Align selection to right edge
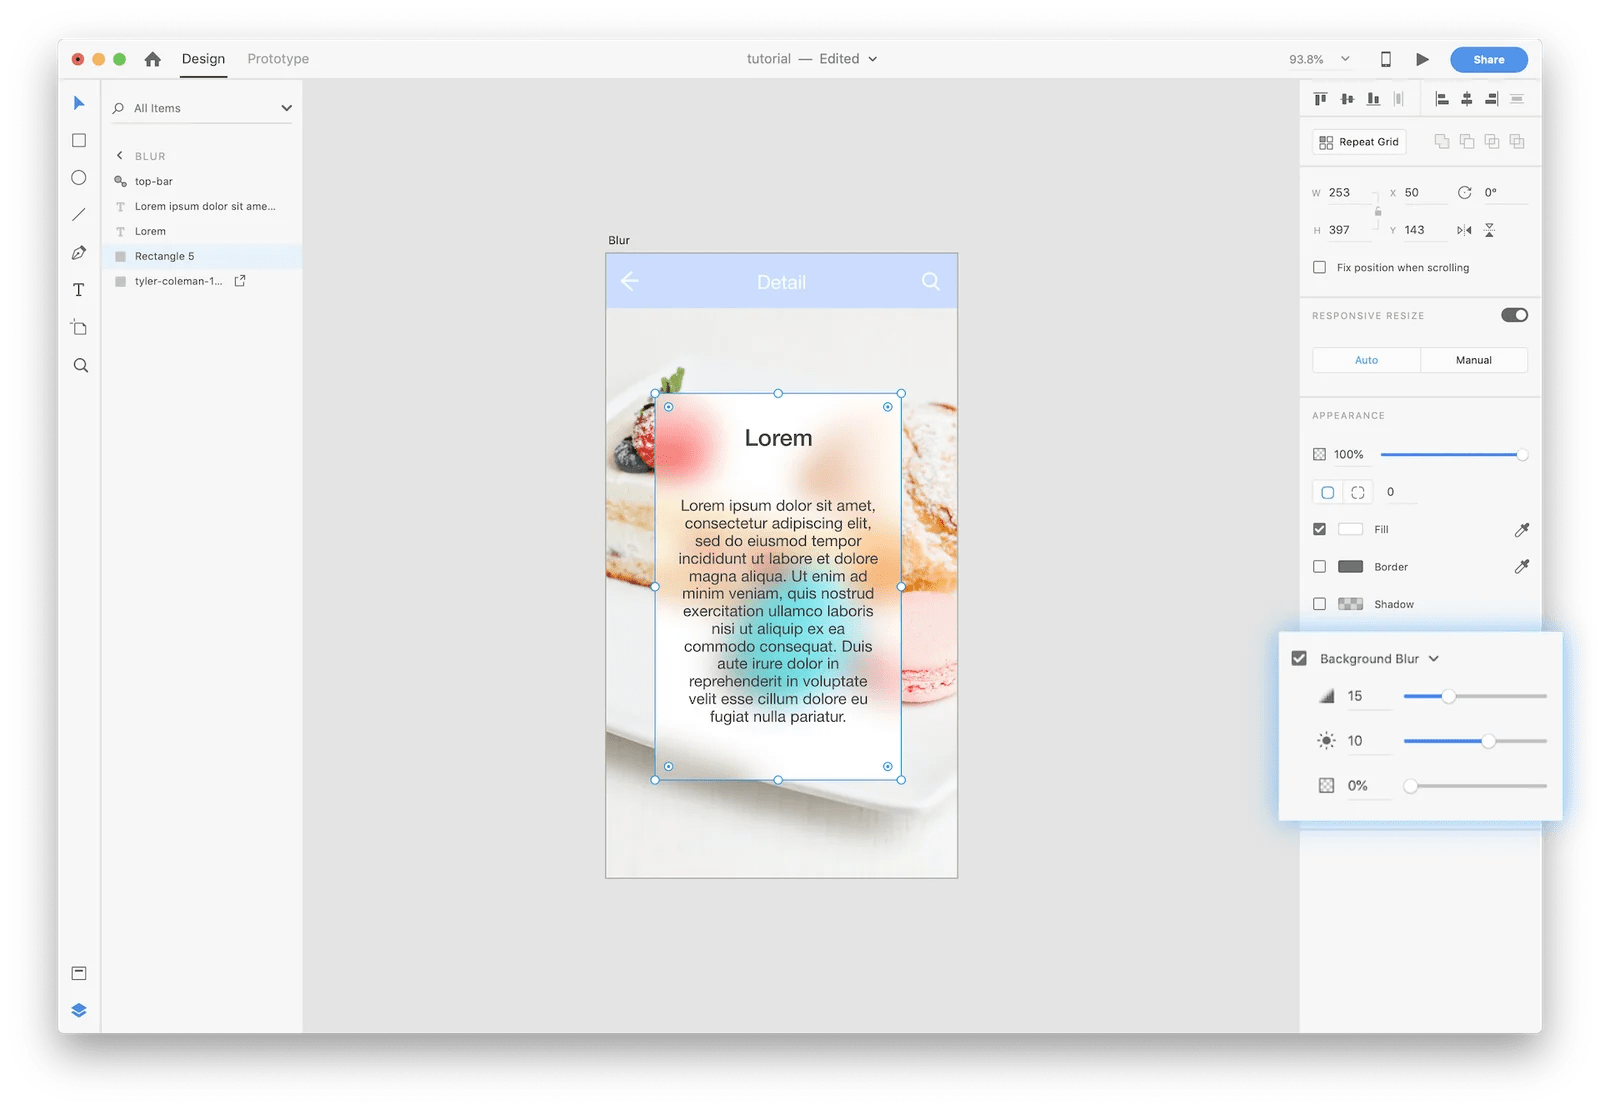 pos(1492,99)
